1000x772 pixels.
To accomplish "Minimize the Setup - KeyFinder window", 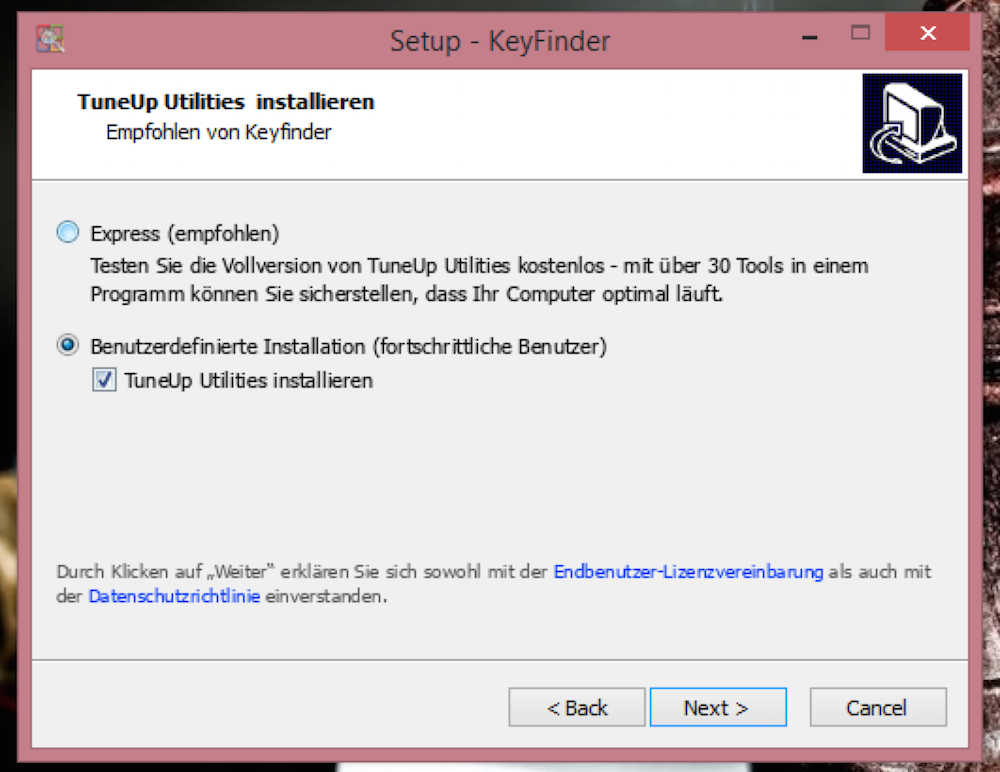I will click(810, 36).
